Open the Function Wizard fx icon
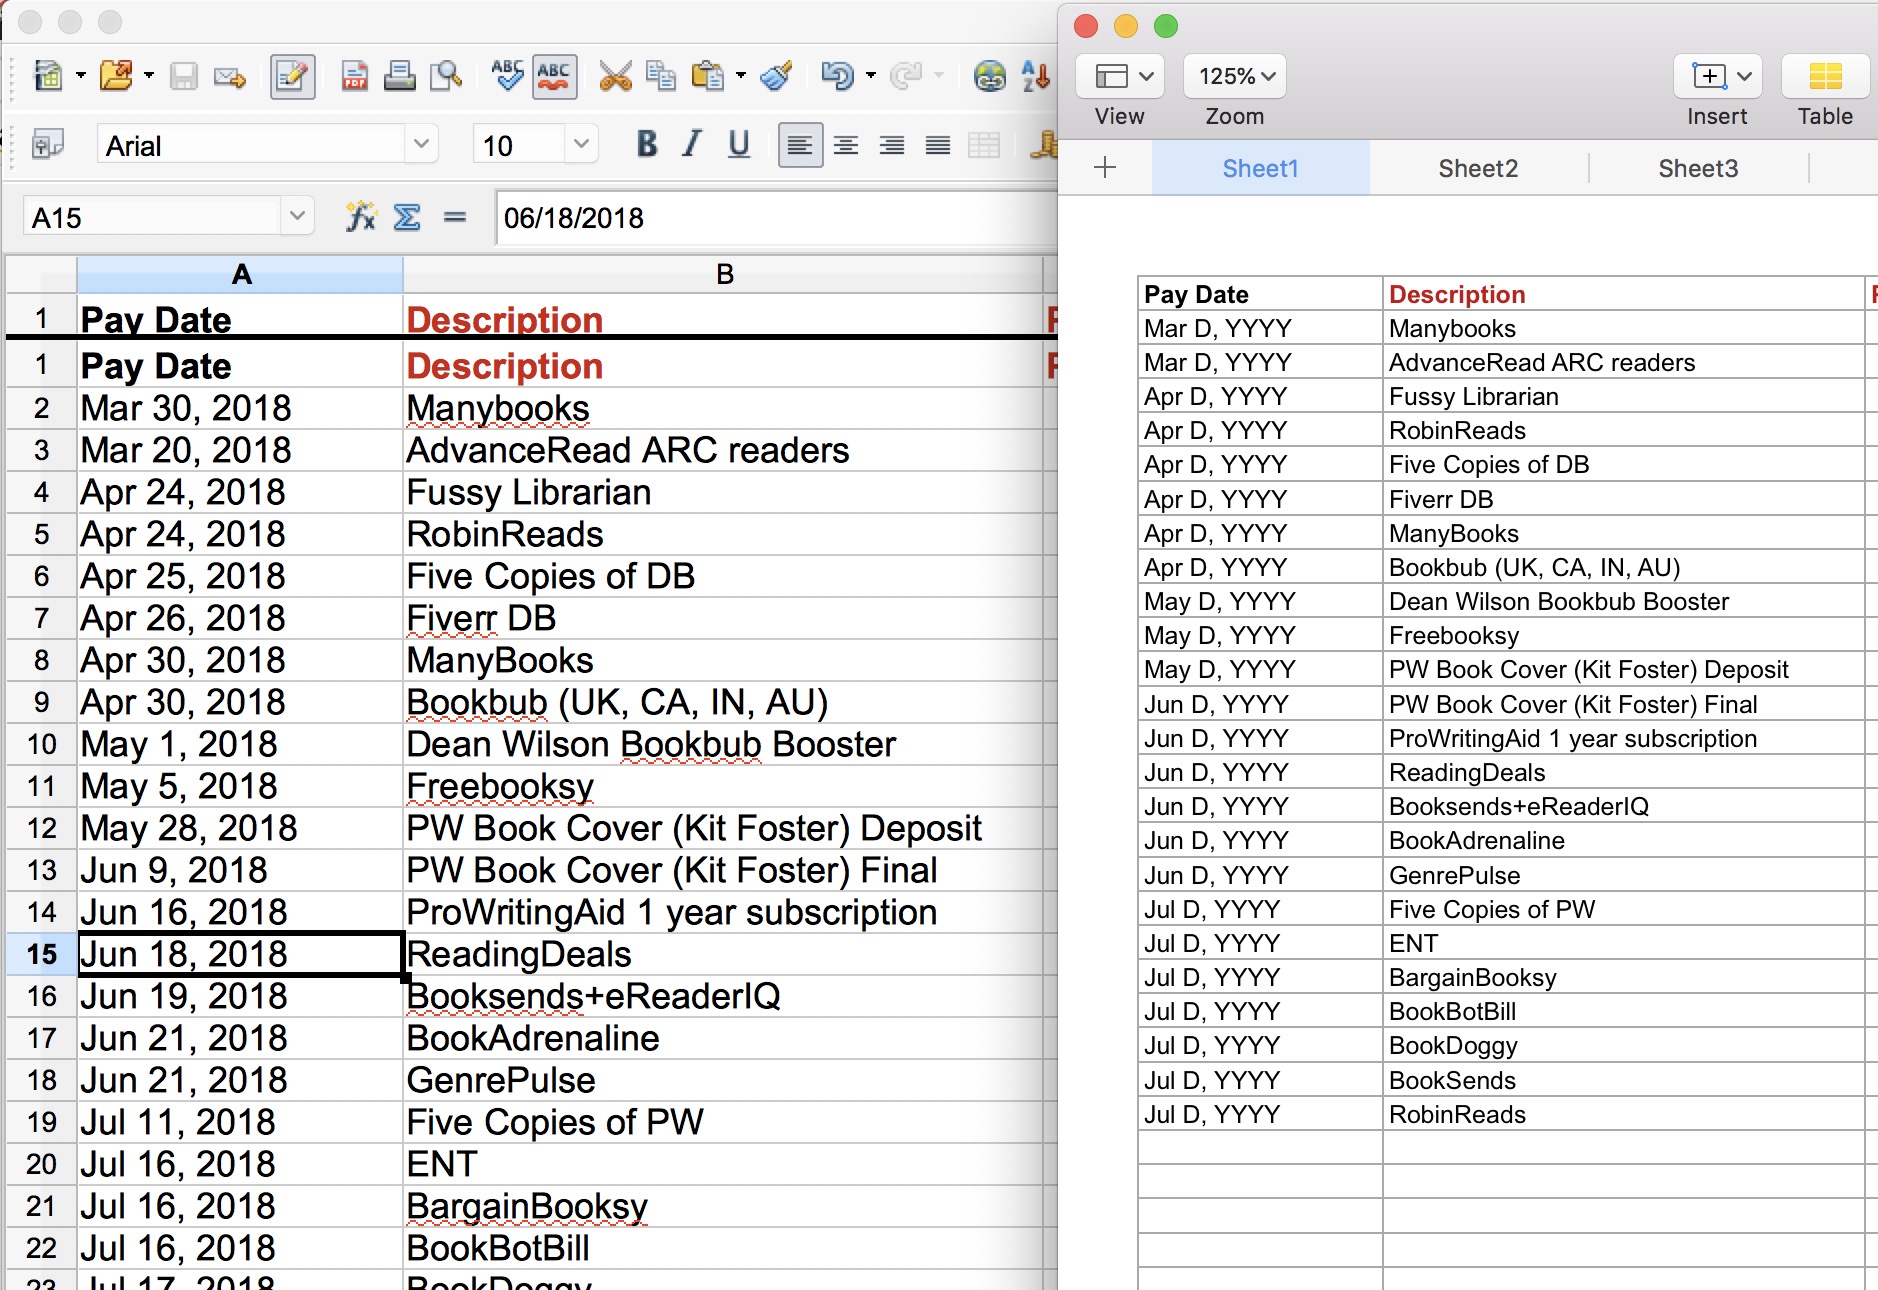 [361, 216]
